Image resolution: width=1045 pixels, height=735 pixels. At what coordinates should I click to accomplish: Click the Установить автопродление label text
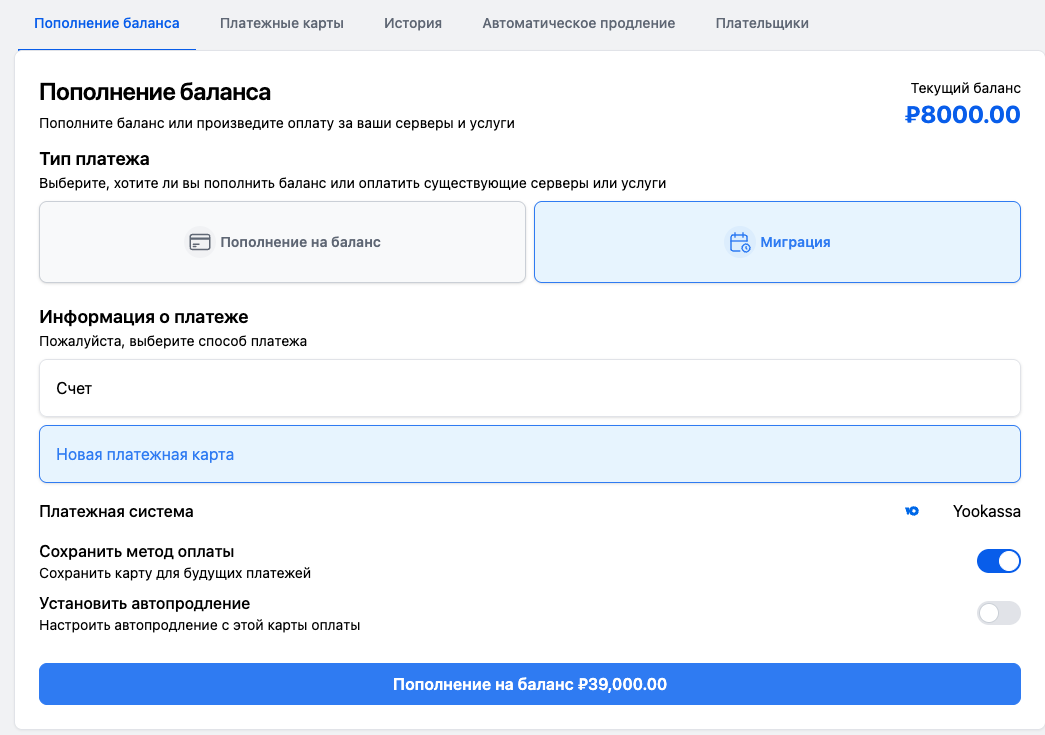pyautogui.click(x=144, y=603)
